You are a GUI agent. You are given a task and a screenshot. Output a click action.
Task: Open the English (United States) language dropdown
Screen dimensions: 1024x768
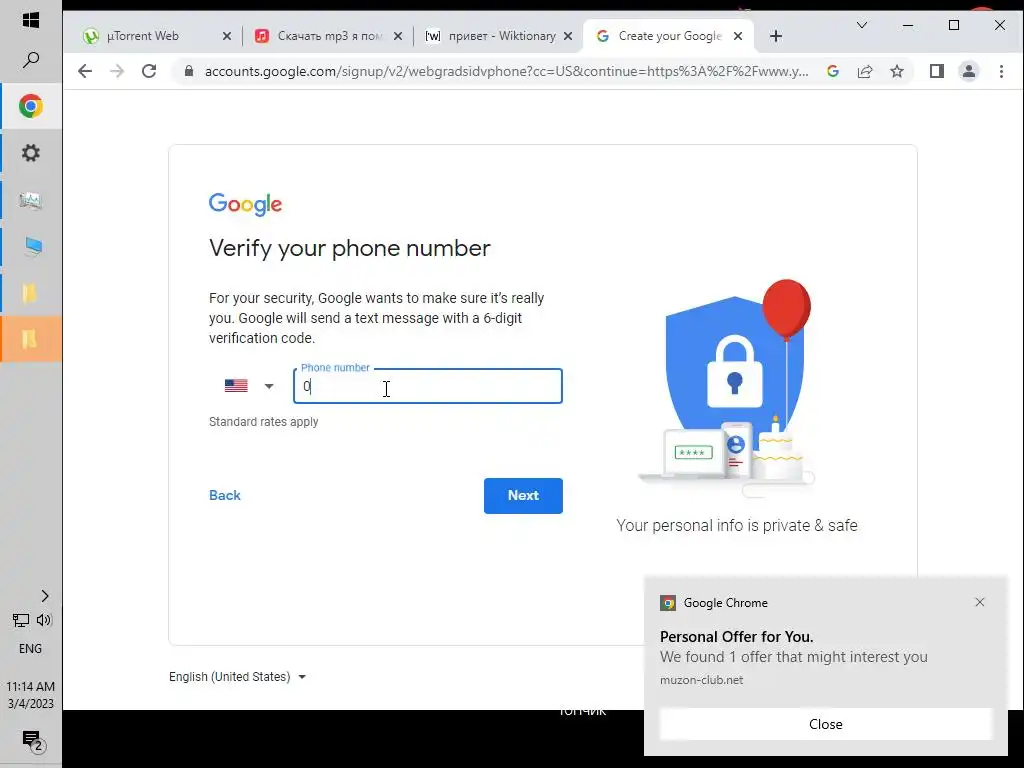[238, 677]
